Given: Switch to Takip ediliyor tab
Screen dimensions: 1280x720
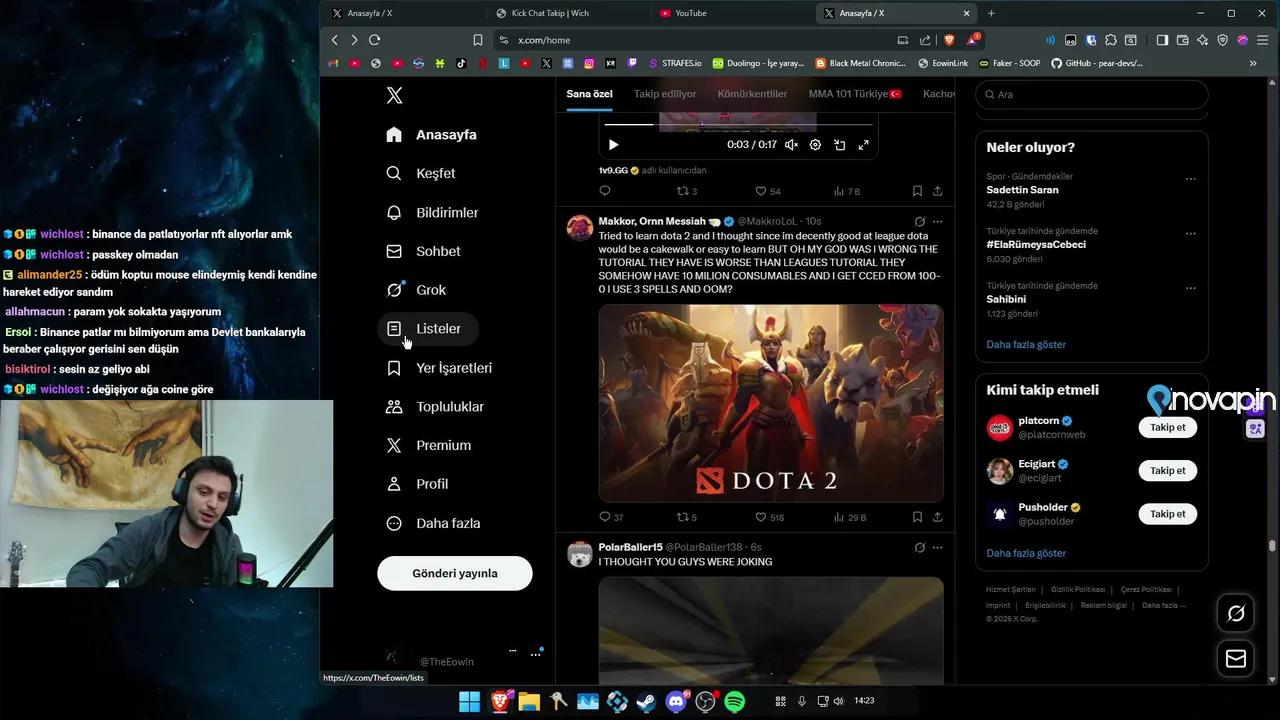Looking at the screenshot, I should [x=665, y=94].
